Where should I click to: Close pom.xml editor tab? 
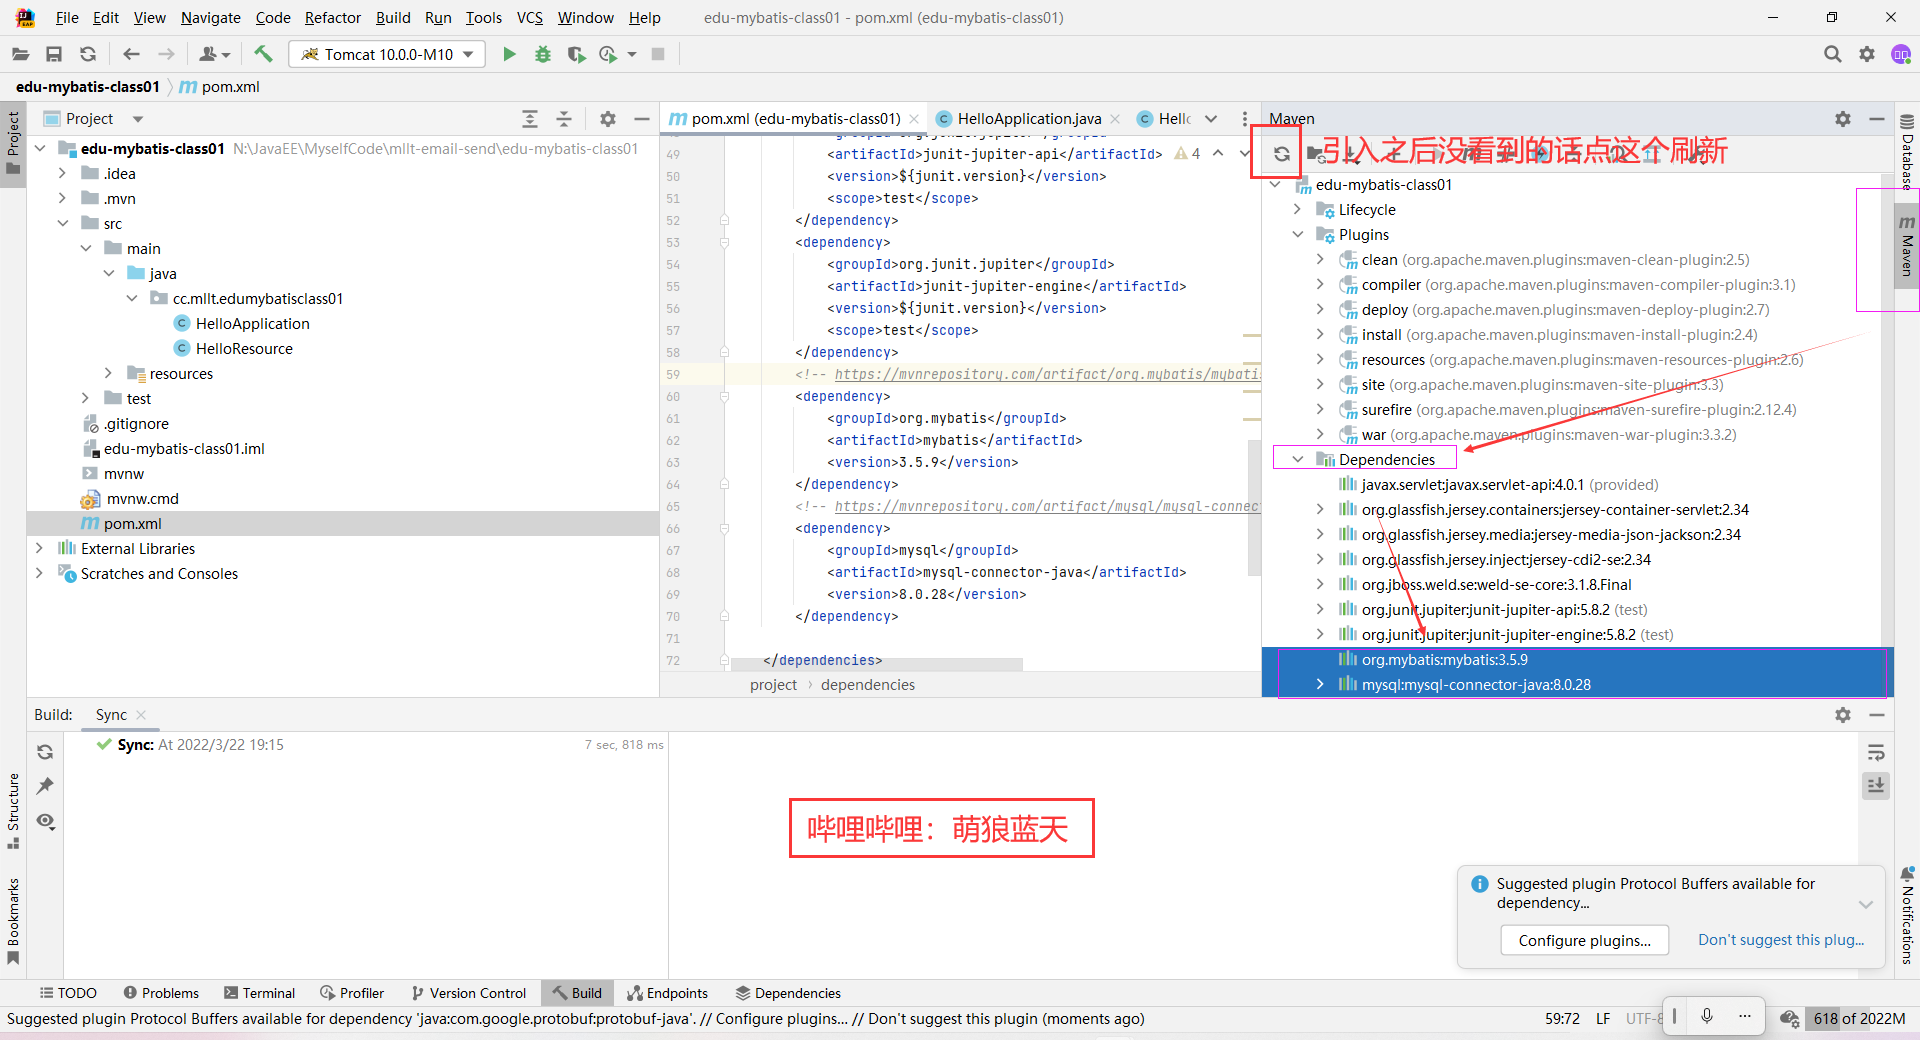[x=914, y=119]
